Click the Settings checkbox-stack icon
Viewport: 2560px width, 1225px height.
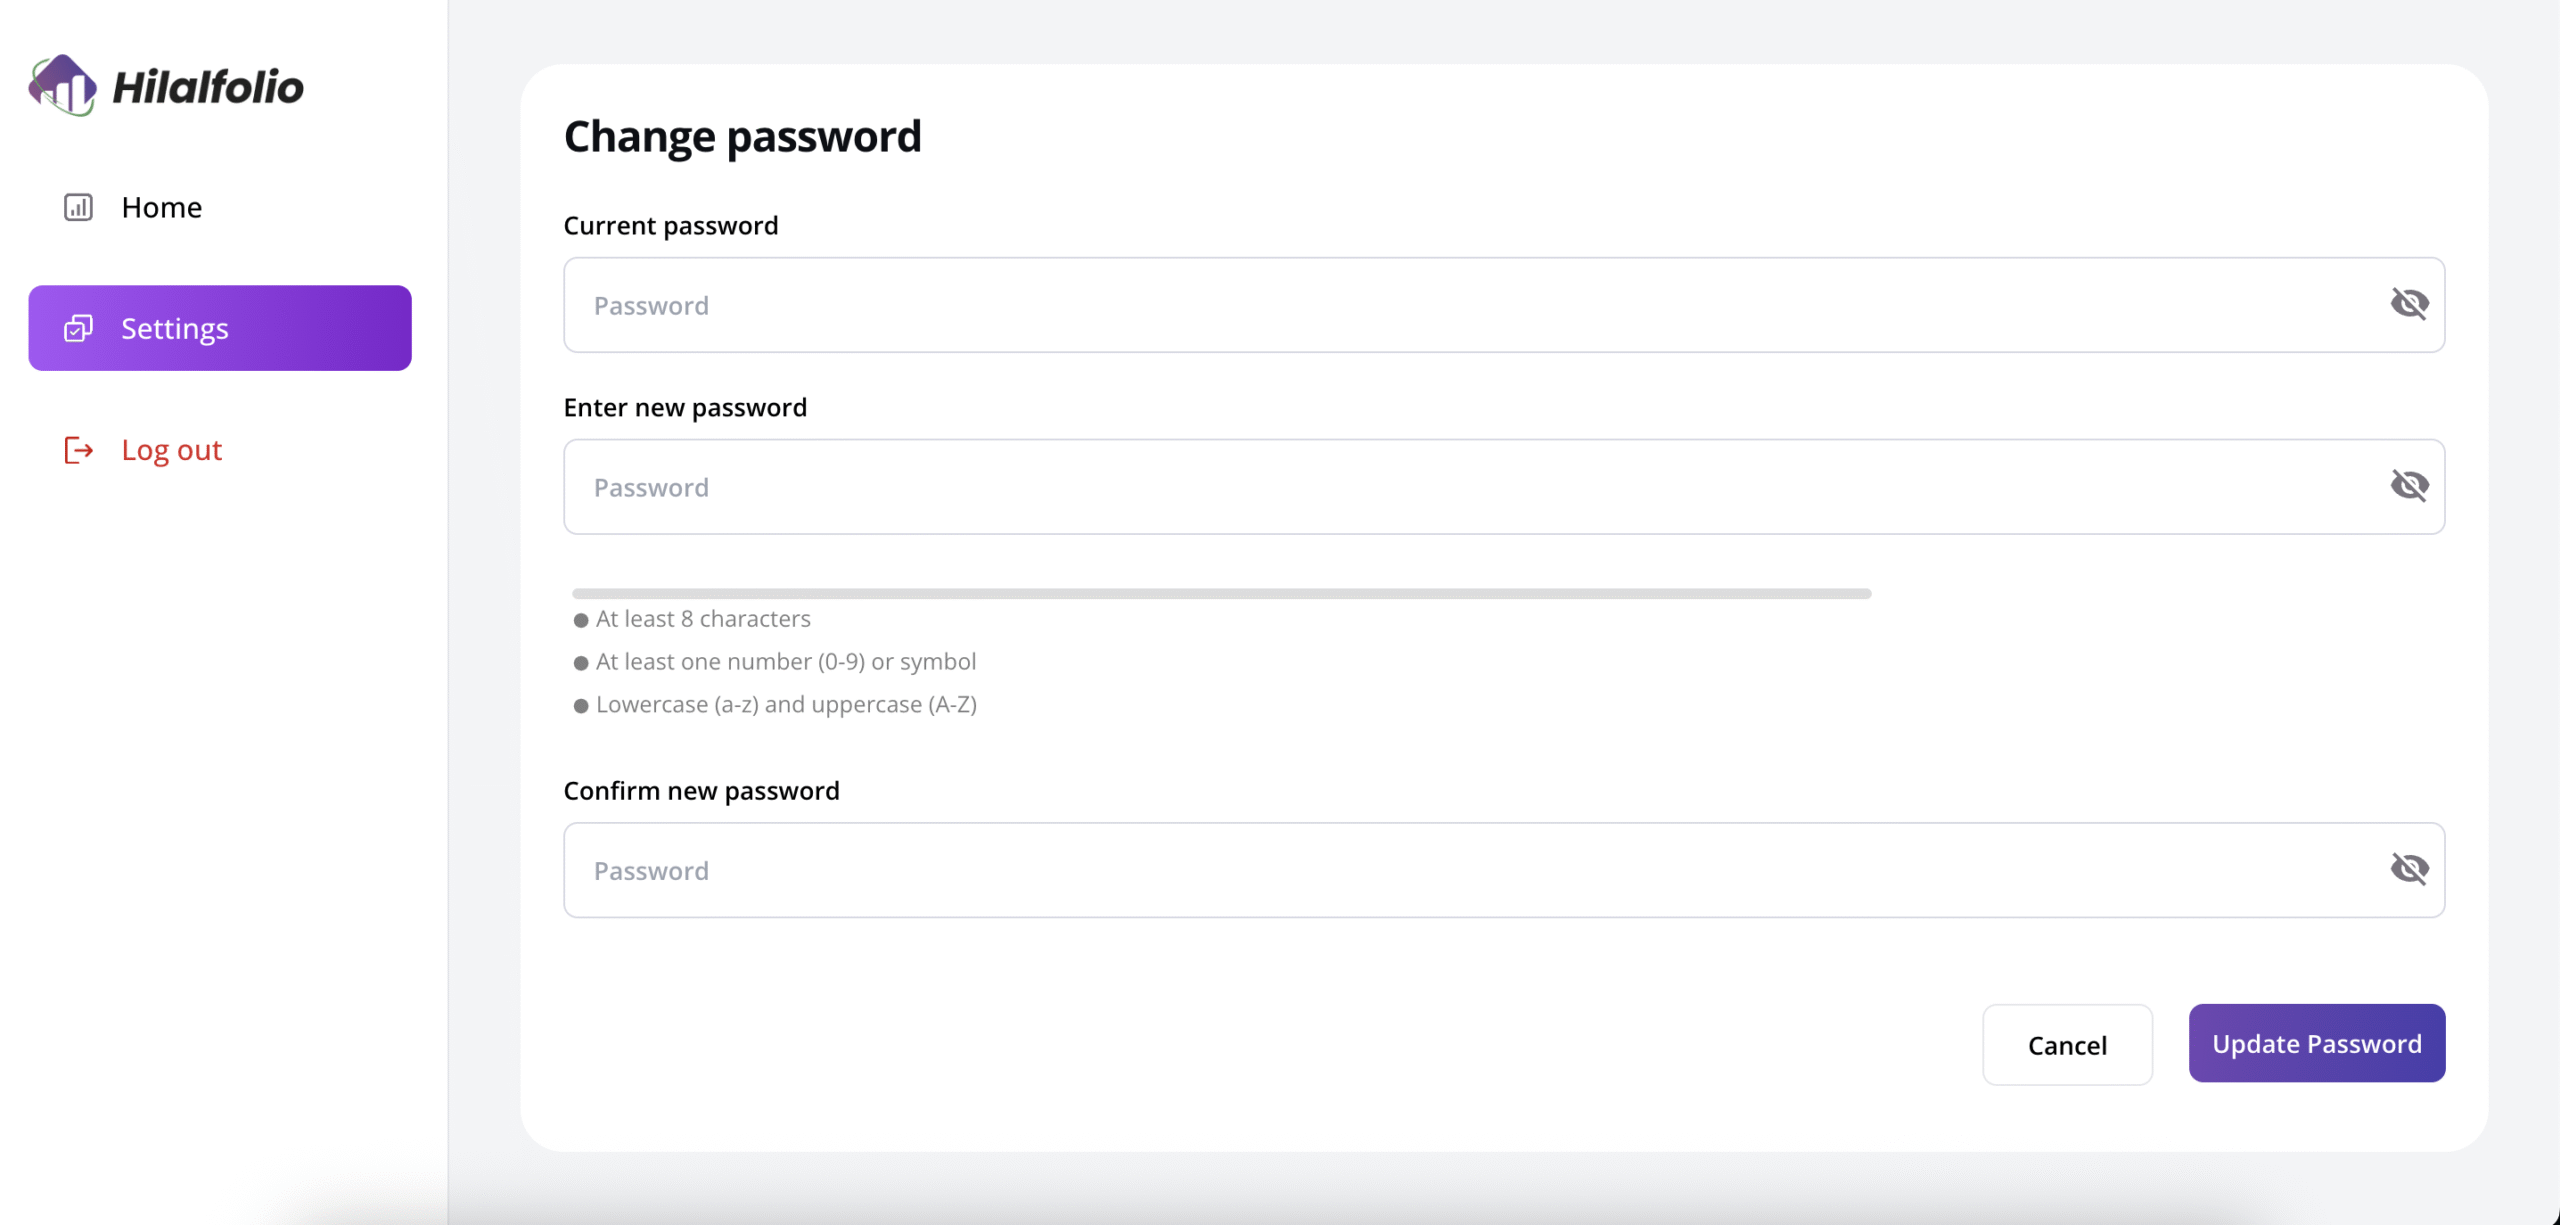click(x=78, y=328)
